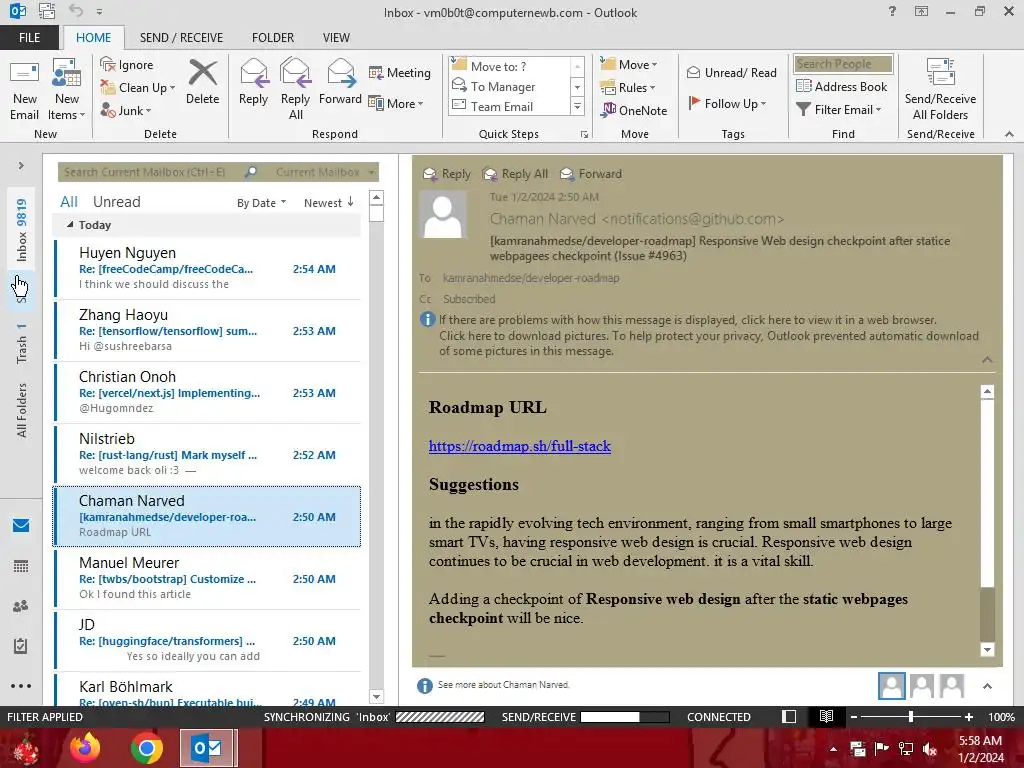Toggle Newest sort order
The width and height of the screenshot is (1024, 768).
[329, 202]
